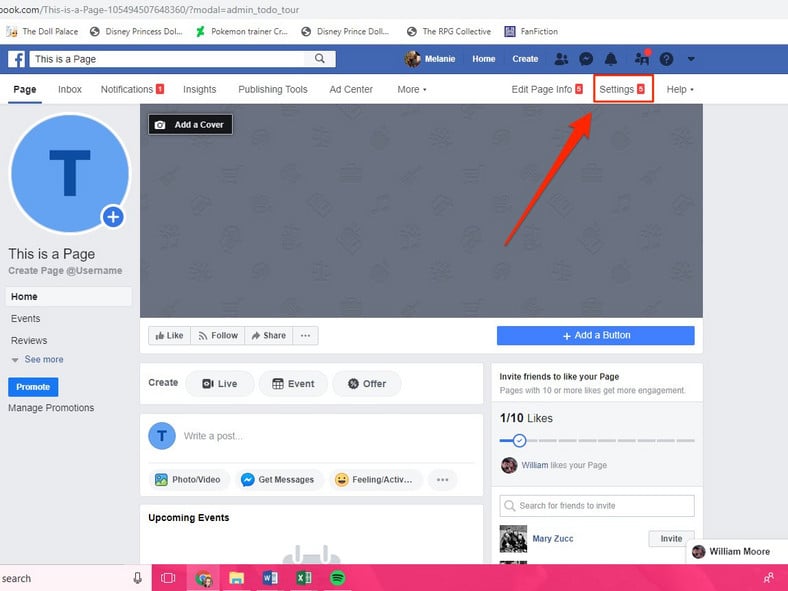
Task: Open Reviews in left sidebar
Action: click(x=29, y=341)
